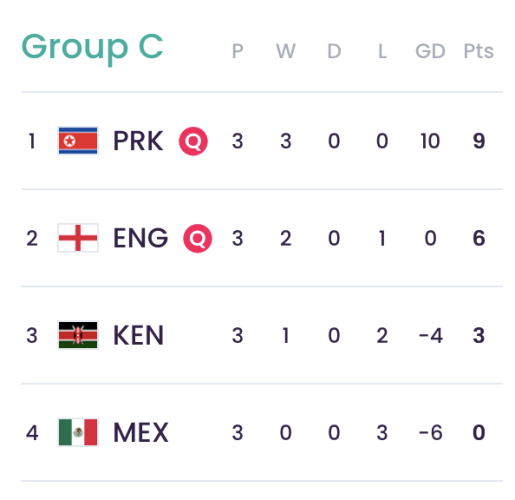Click the Kenya flag icon

78,335
